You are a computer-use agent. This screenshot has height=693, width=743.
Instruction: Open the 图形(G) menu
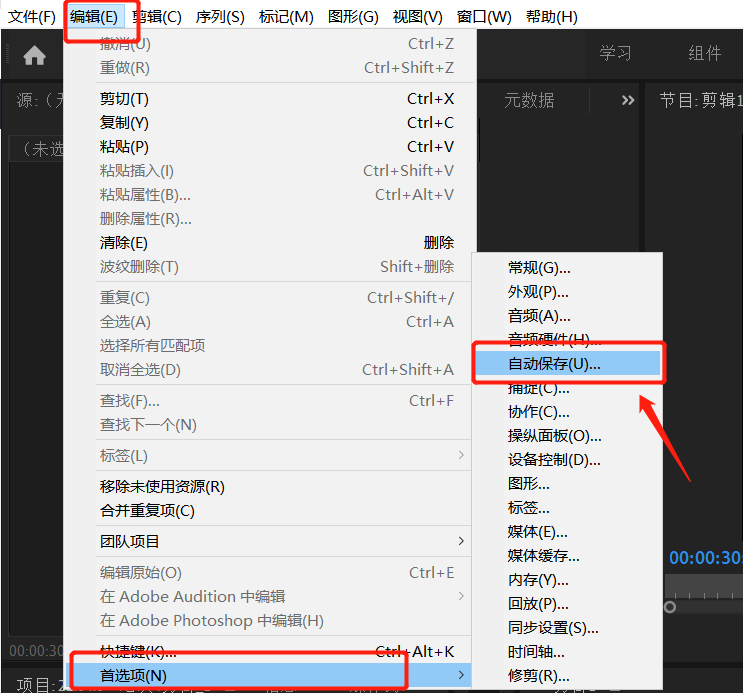(x=353, y=17)
